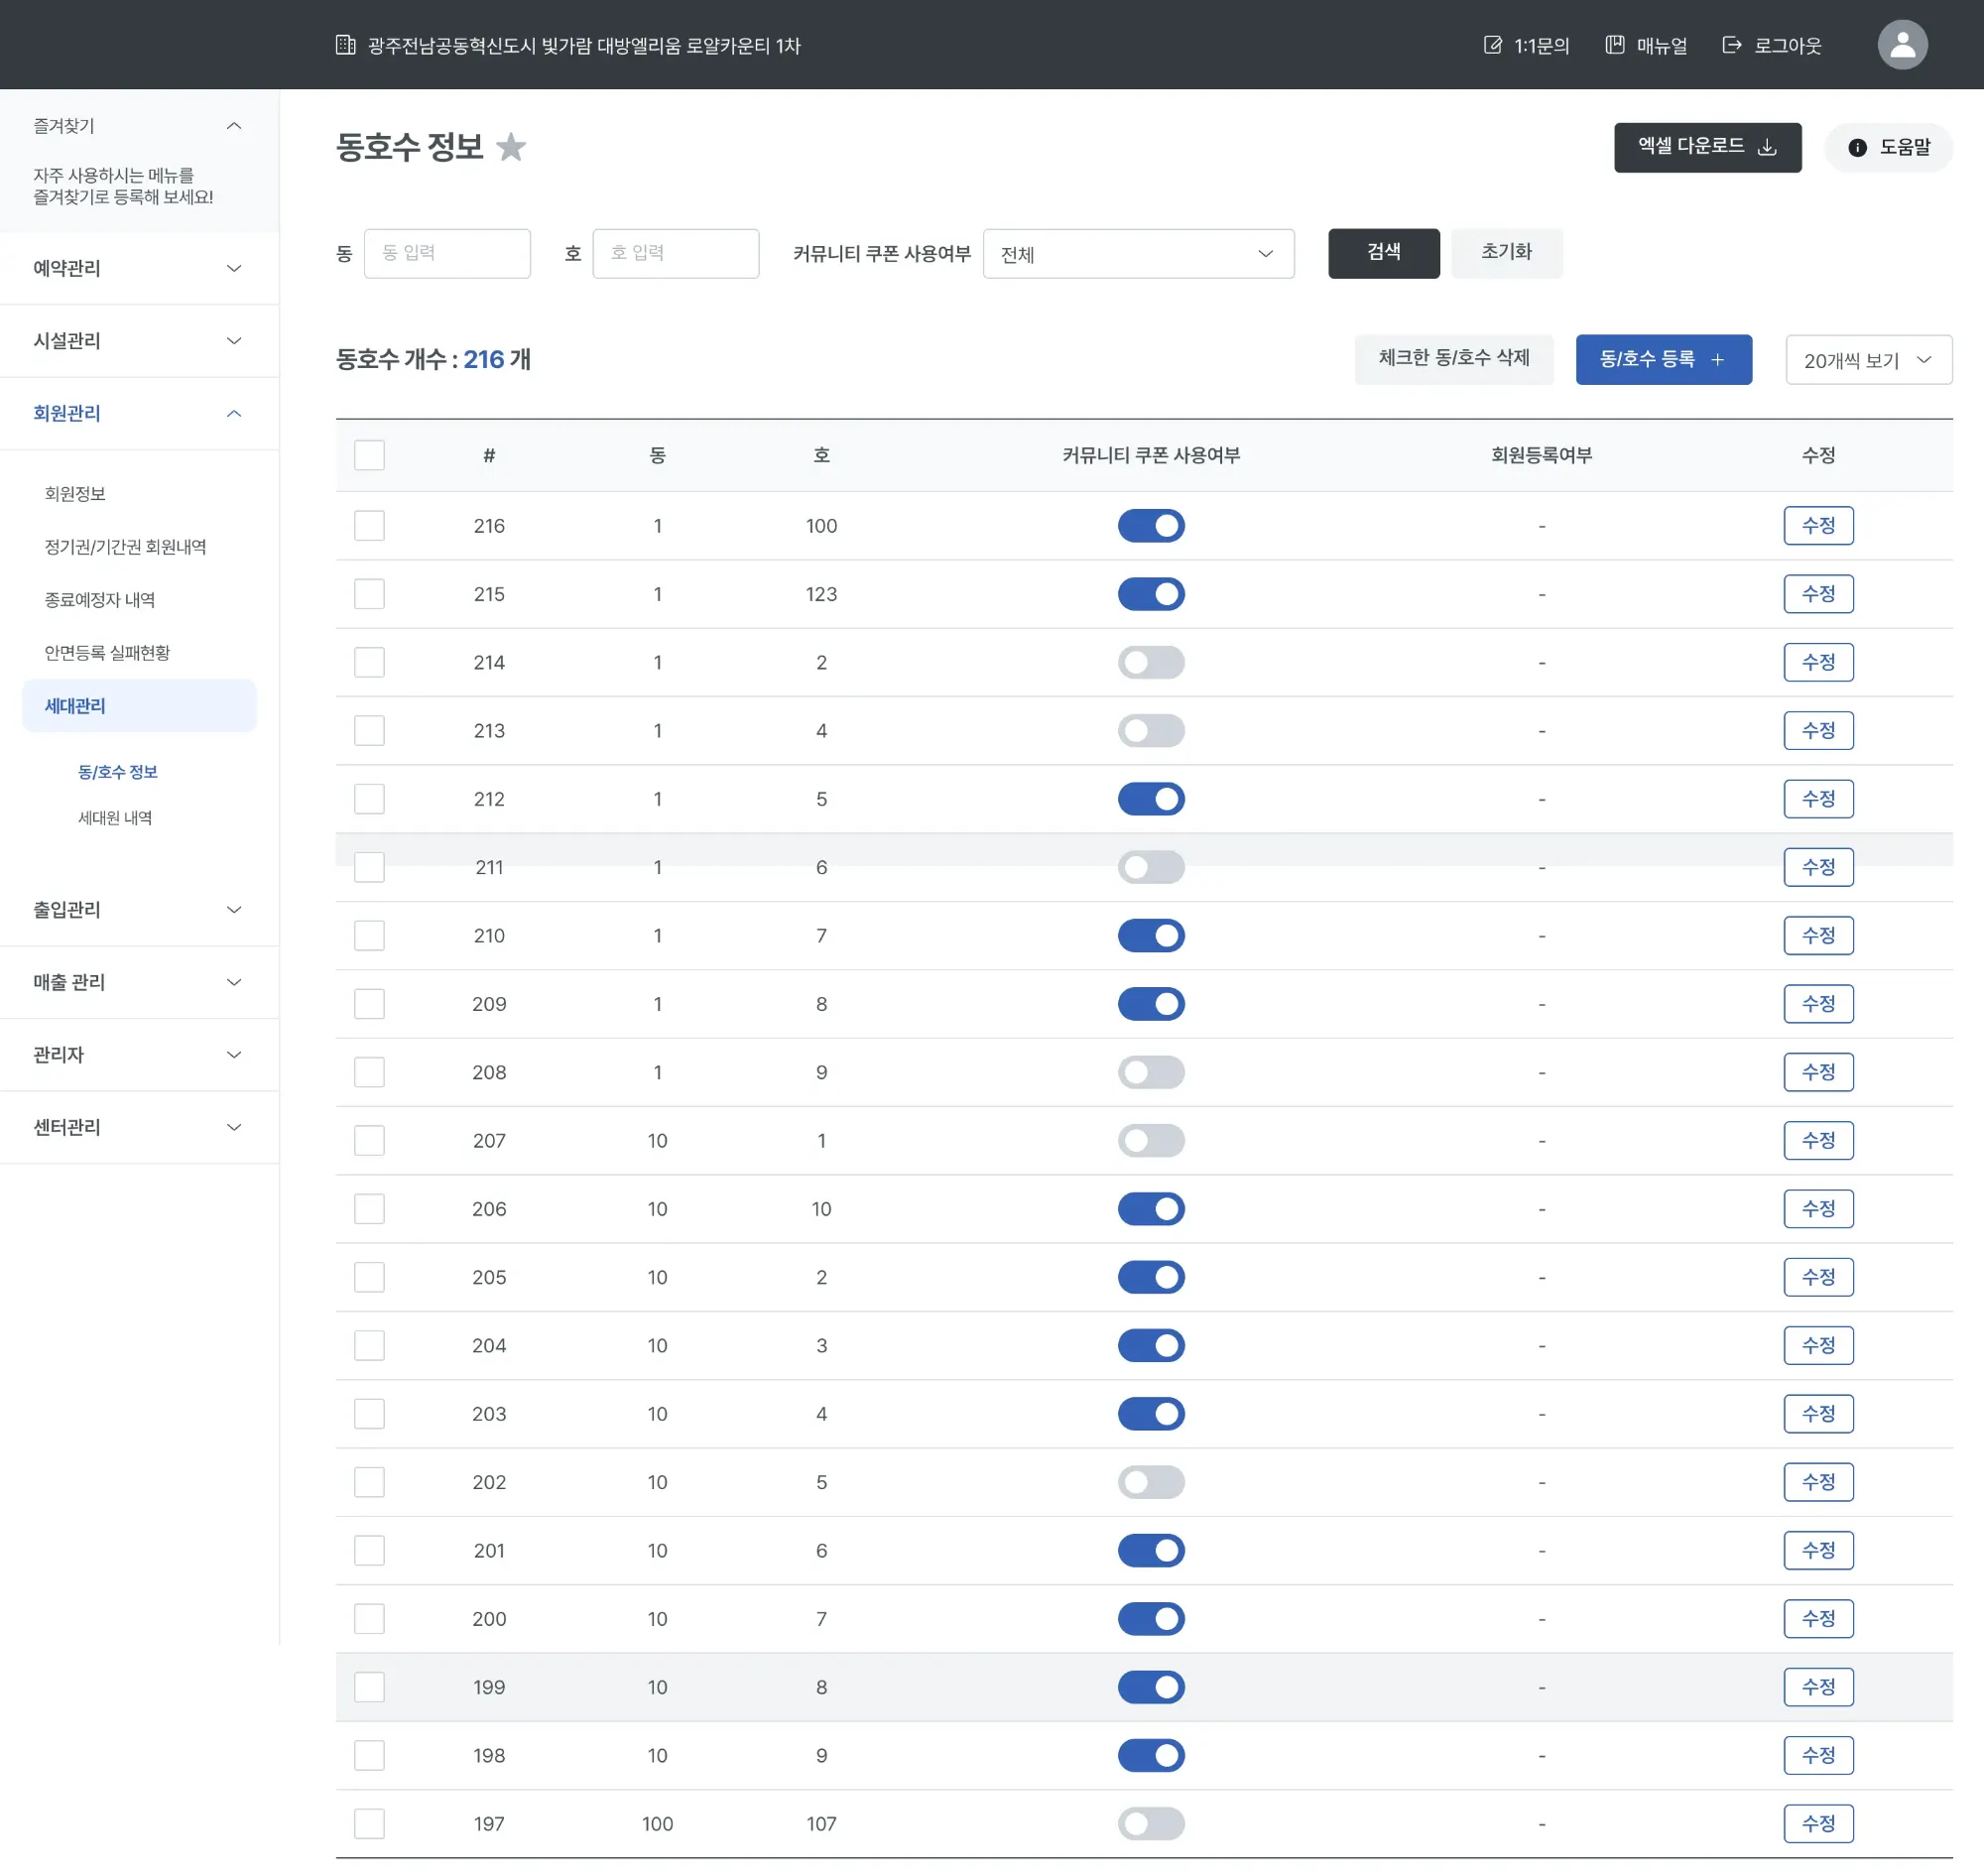Go to 회원정보 in the sidebar
The image size is (1984, 1876).
(x=75, y=494)
